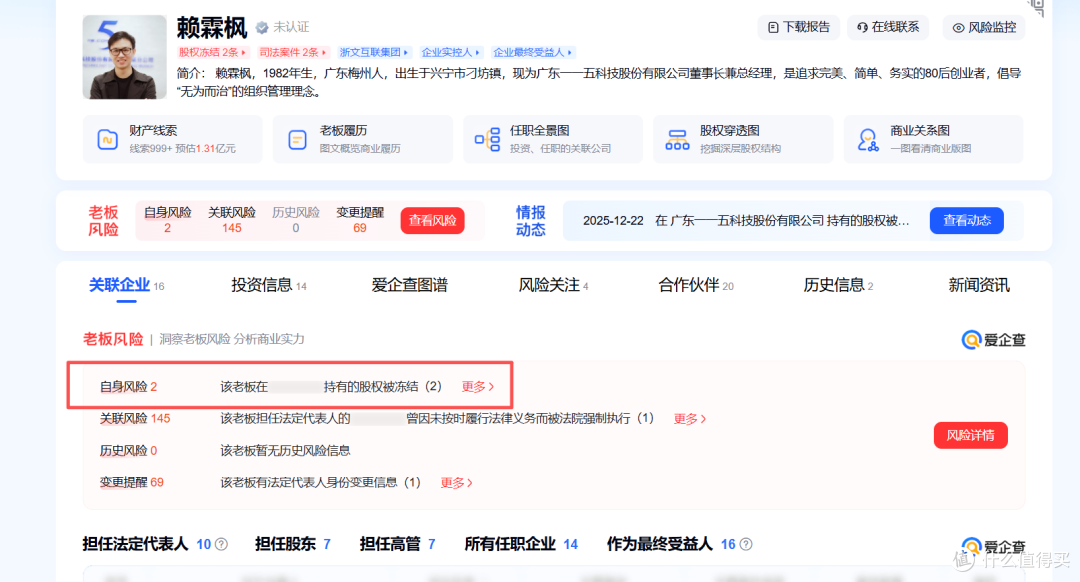Open the 新闻资讯 tab

coord(979,285)
